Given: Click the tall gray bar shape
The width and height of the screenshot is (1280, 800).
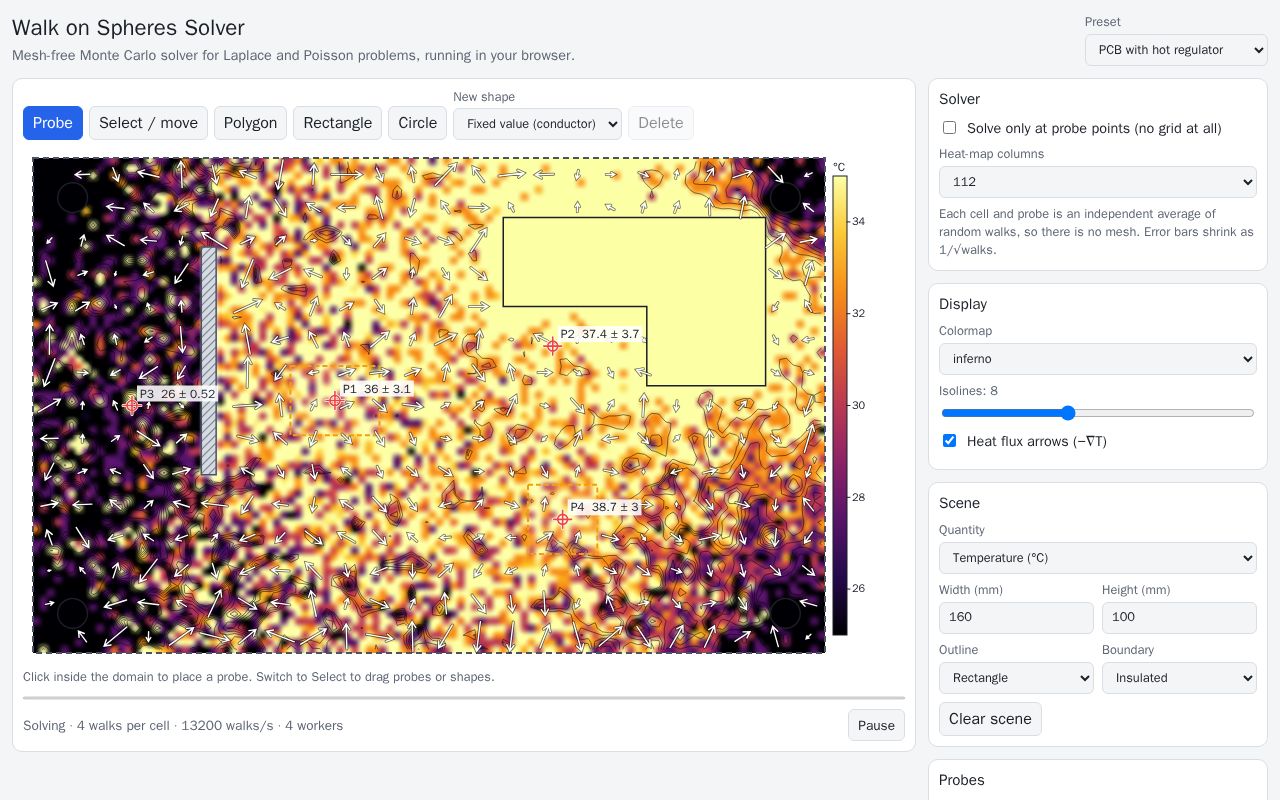Looking at the screenshot, I should click(209, 361).
